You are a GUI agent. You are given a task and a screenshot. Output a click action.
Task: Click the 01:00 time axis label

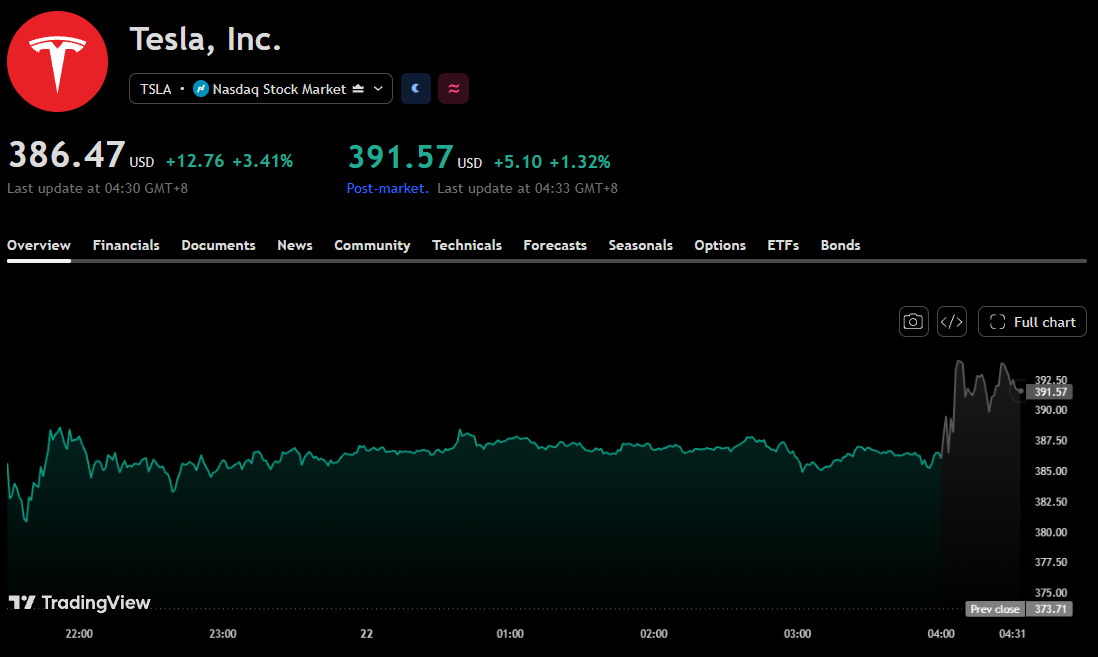click(x=510, y=634)
